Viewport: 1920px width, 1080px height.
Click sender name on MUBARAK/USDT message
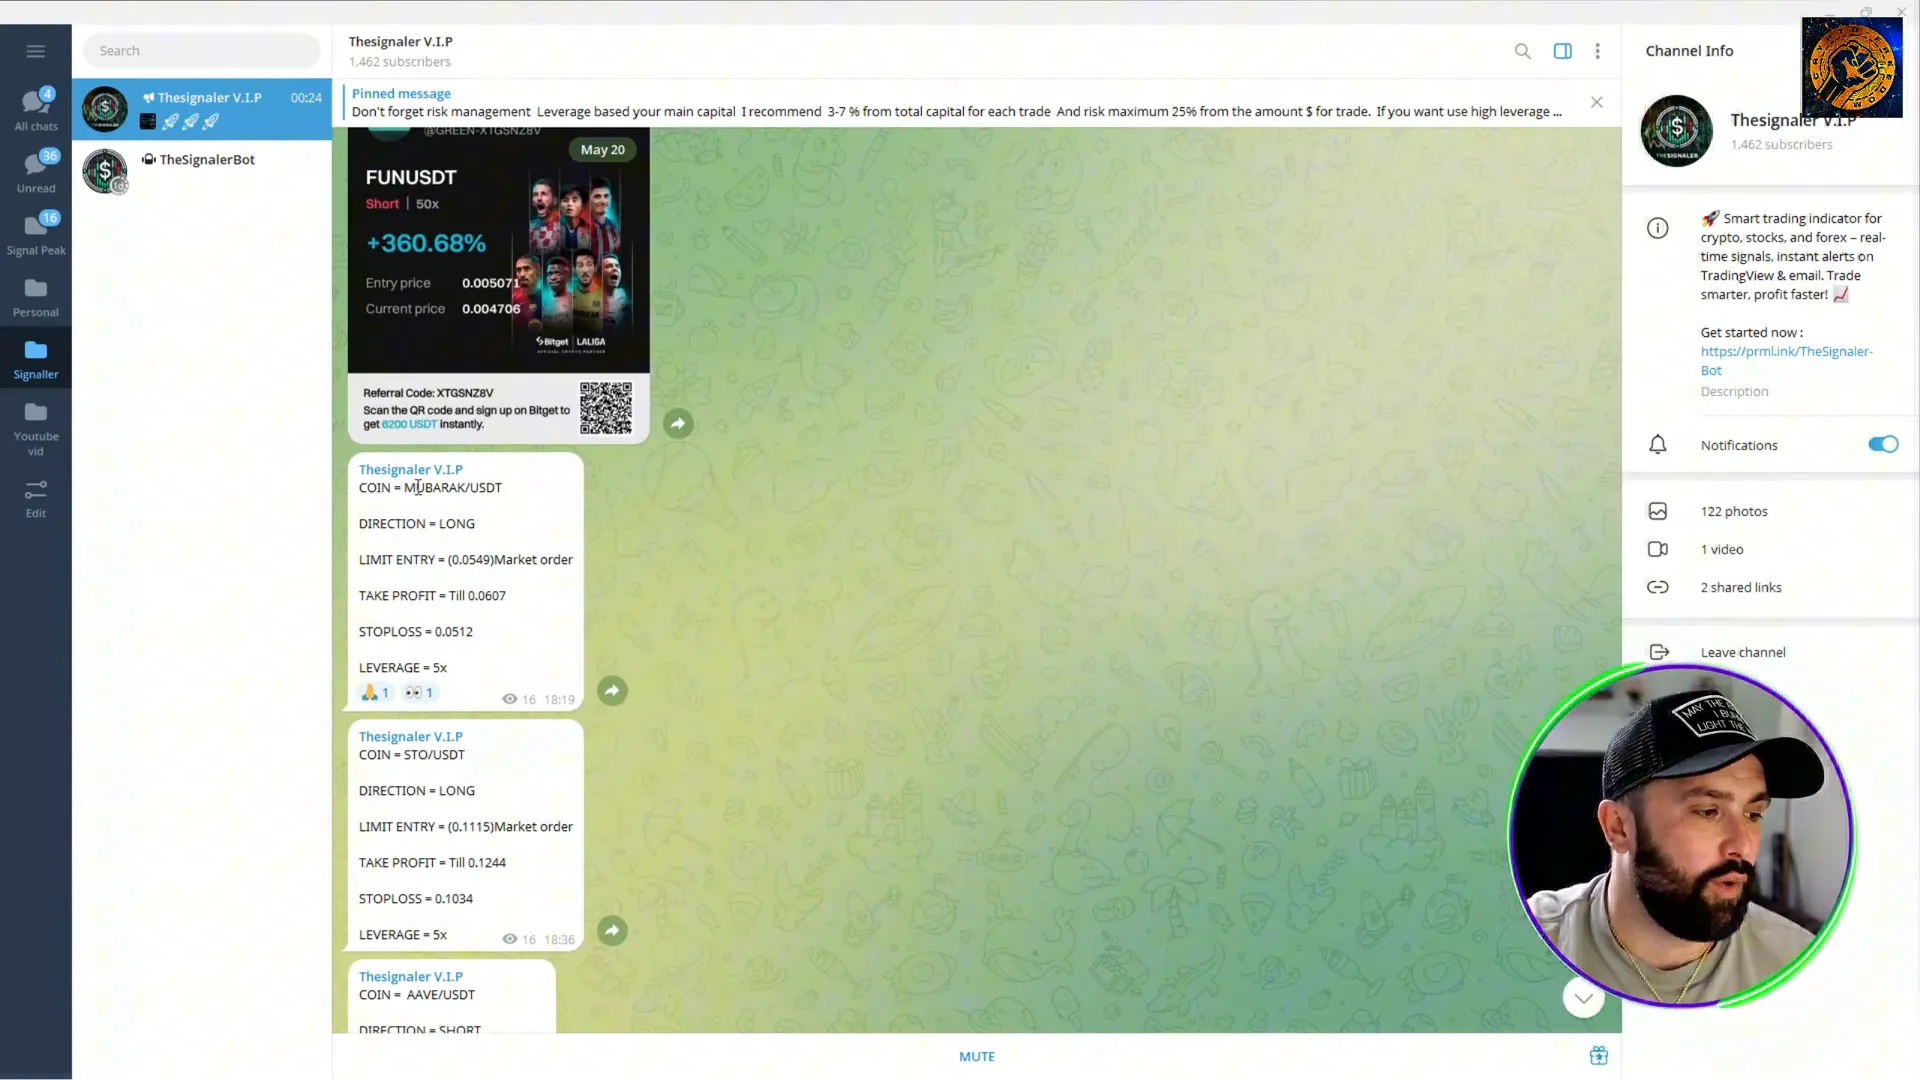coord(410,469)
